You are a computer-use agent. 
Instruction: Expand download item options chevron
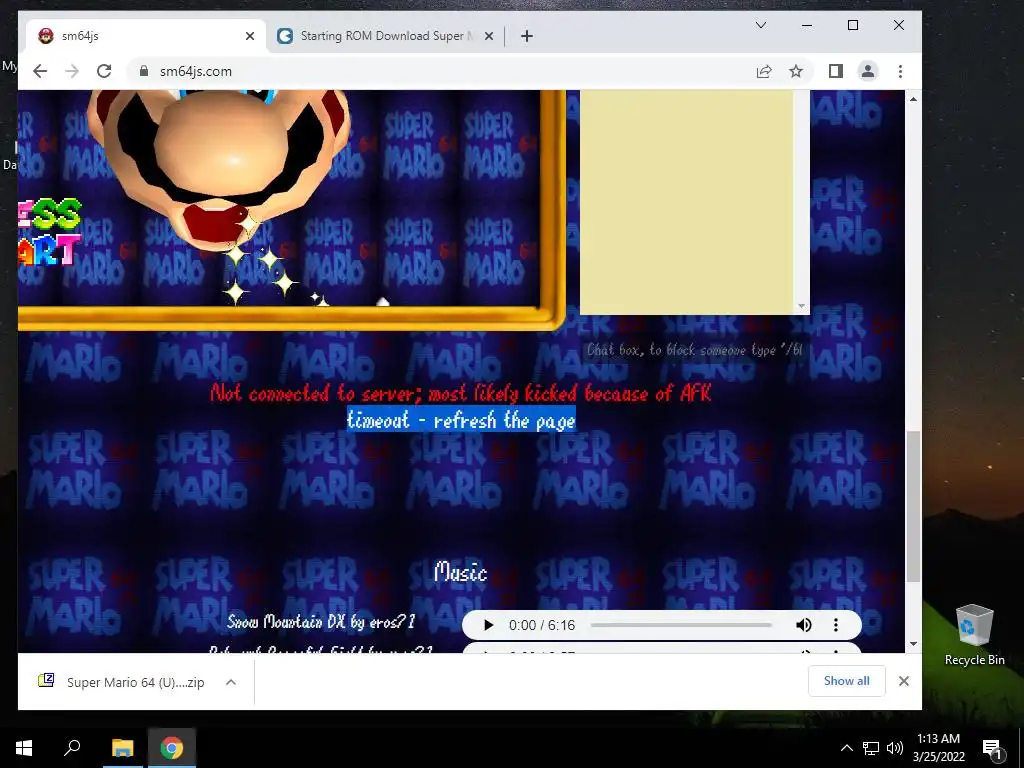click(231, 682)
